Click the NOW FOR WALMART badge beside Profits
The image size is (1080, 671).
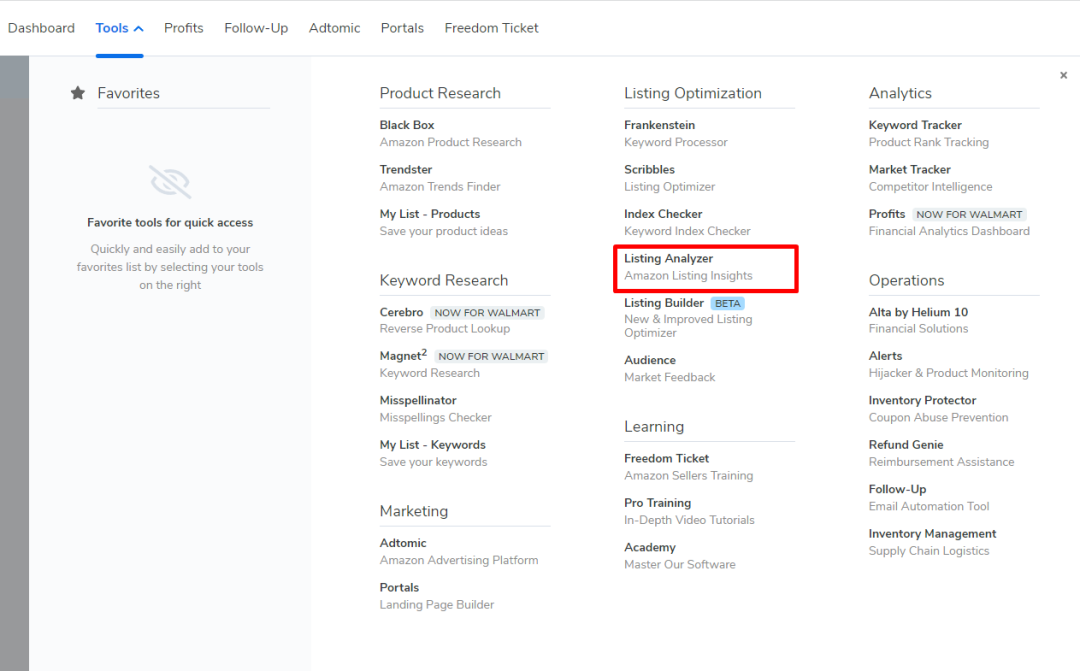[969, 214]
